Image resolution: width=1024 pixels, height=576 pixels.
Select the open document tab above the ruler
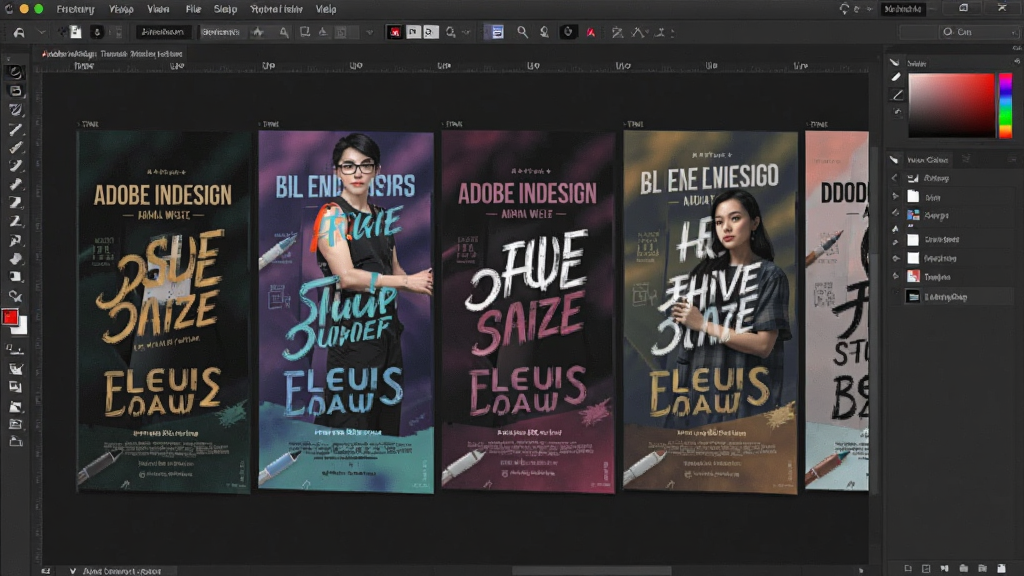[112, 54]
